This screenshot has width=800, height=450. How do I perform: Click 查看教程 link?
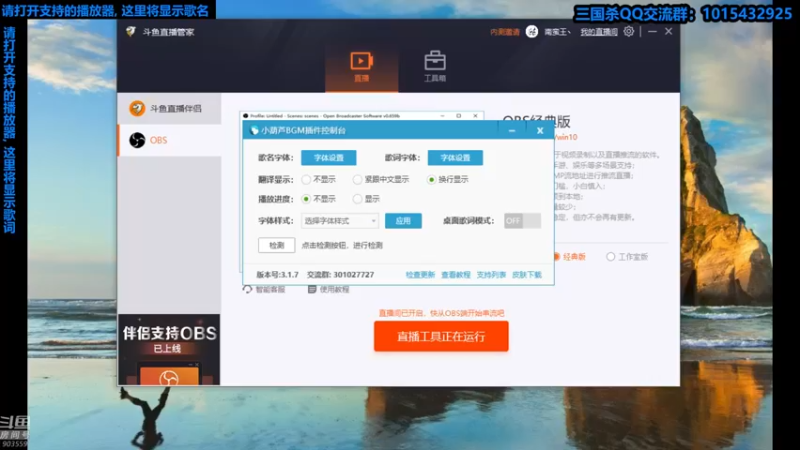coord(456,274)
